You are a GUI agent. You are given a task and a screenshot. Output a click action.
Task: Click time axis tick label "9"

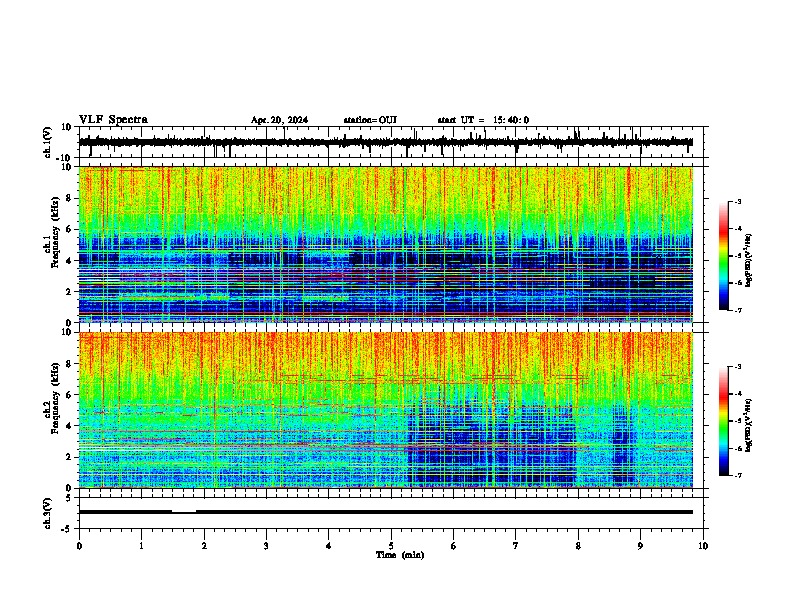click(x=640, y=546)
